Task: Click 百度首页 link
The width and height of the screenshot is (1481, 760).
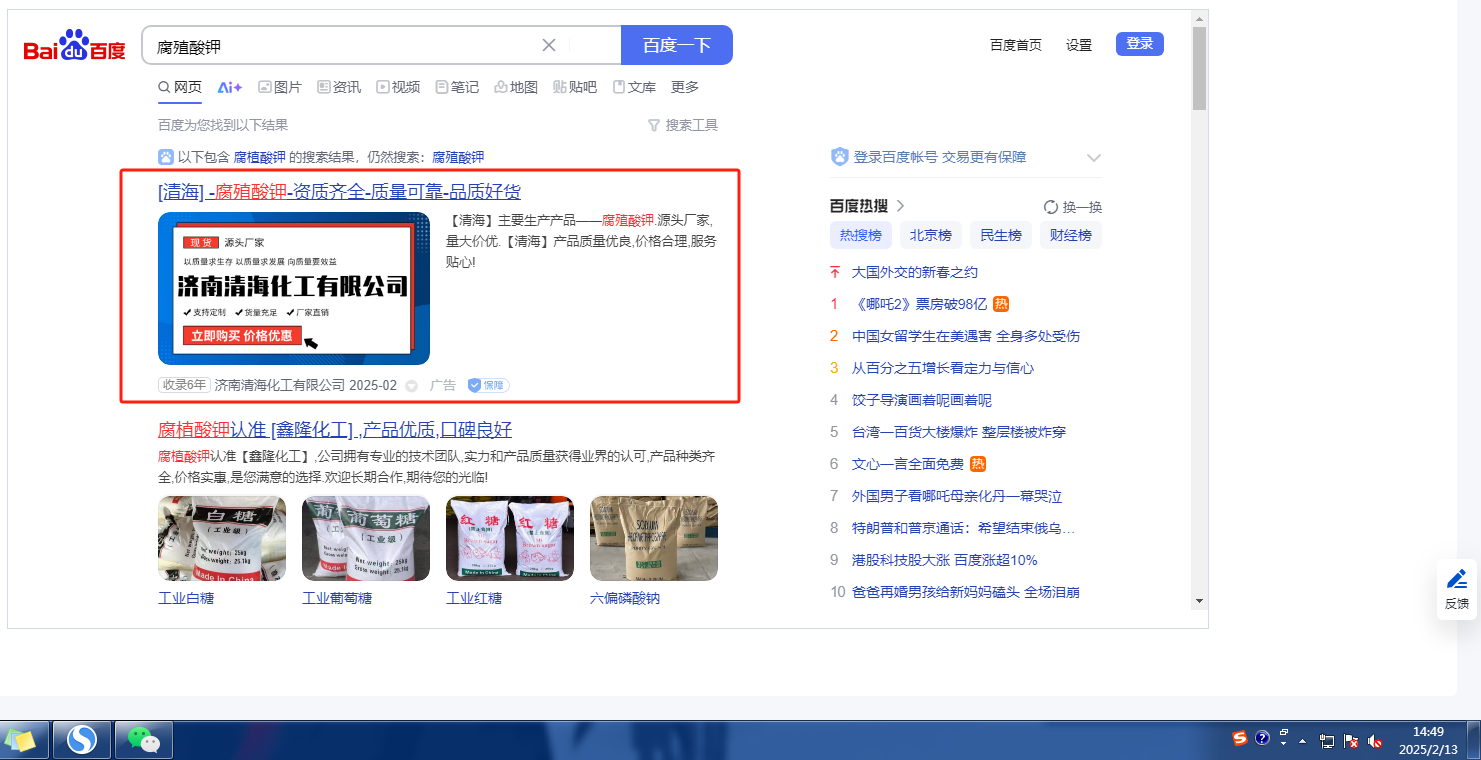Action: point(1016,45)
